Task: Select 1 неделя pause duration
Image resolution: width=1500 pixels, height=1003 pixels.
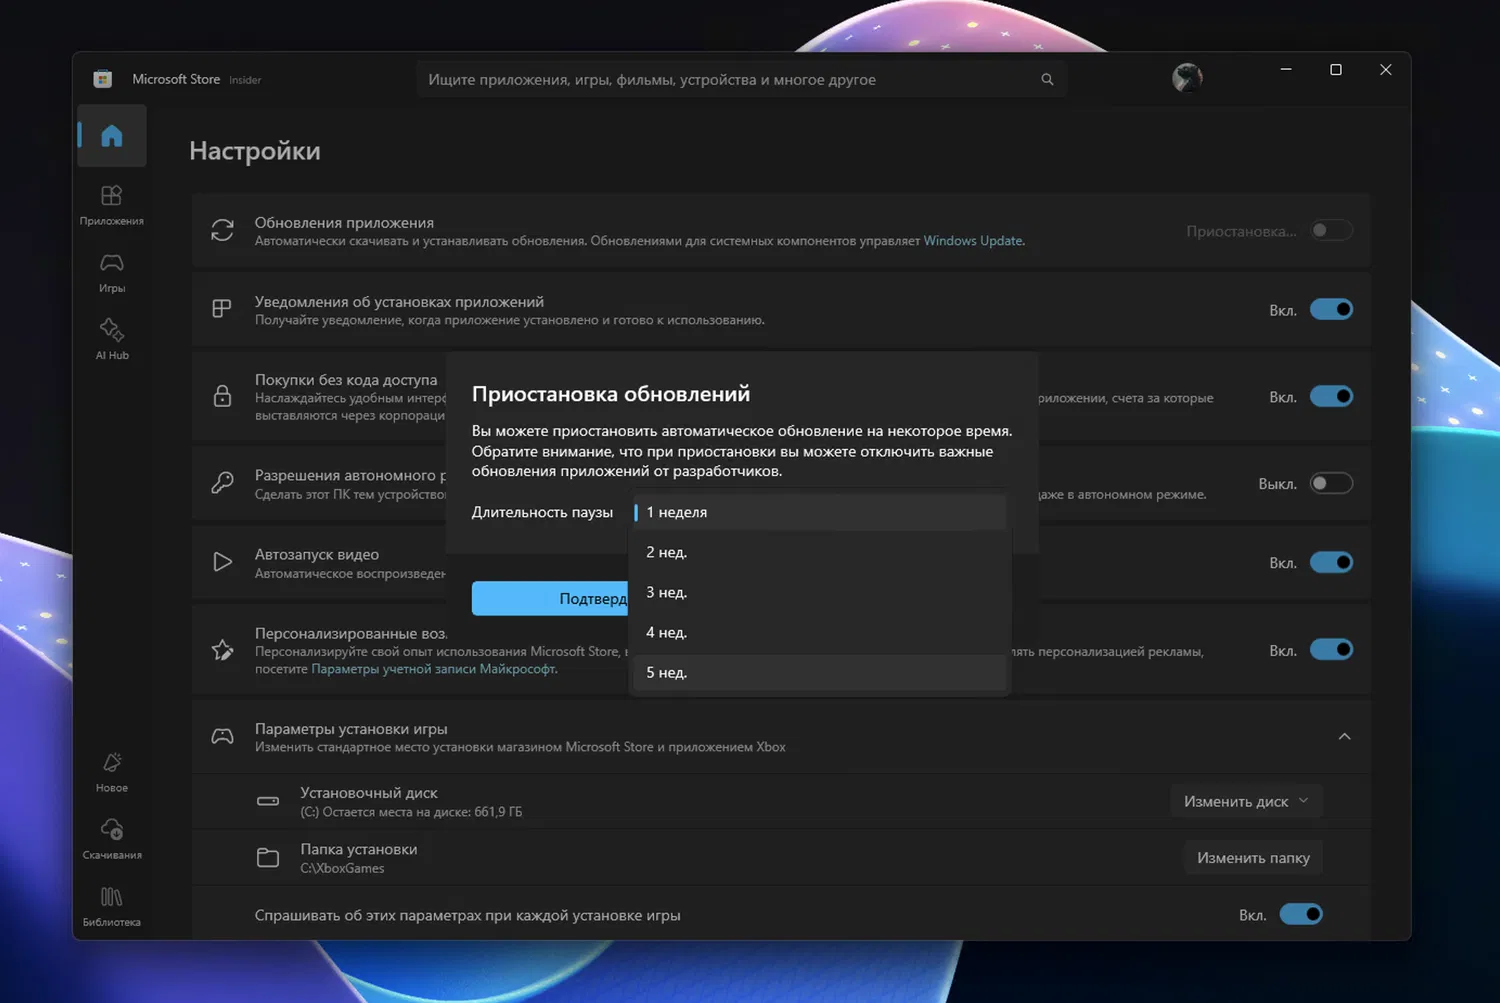Action: click(820, 512)
